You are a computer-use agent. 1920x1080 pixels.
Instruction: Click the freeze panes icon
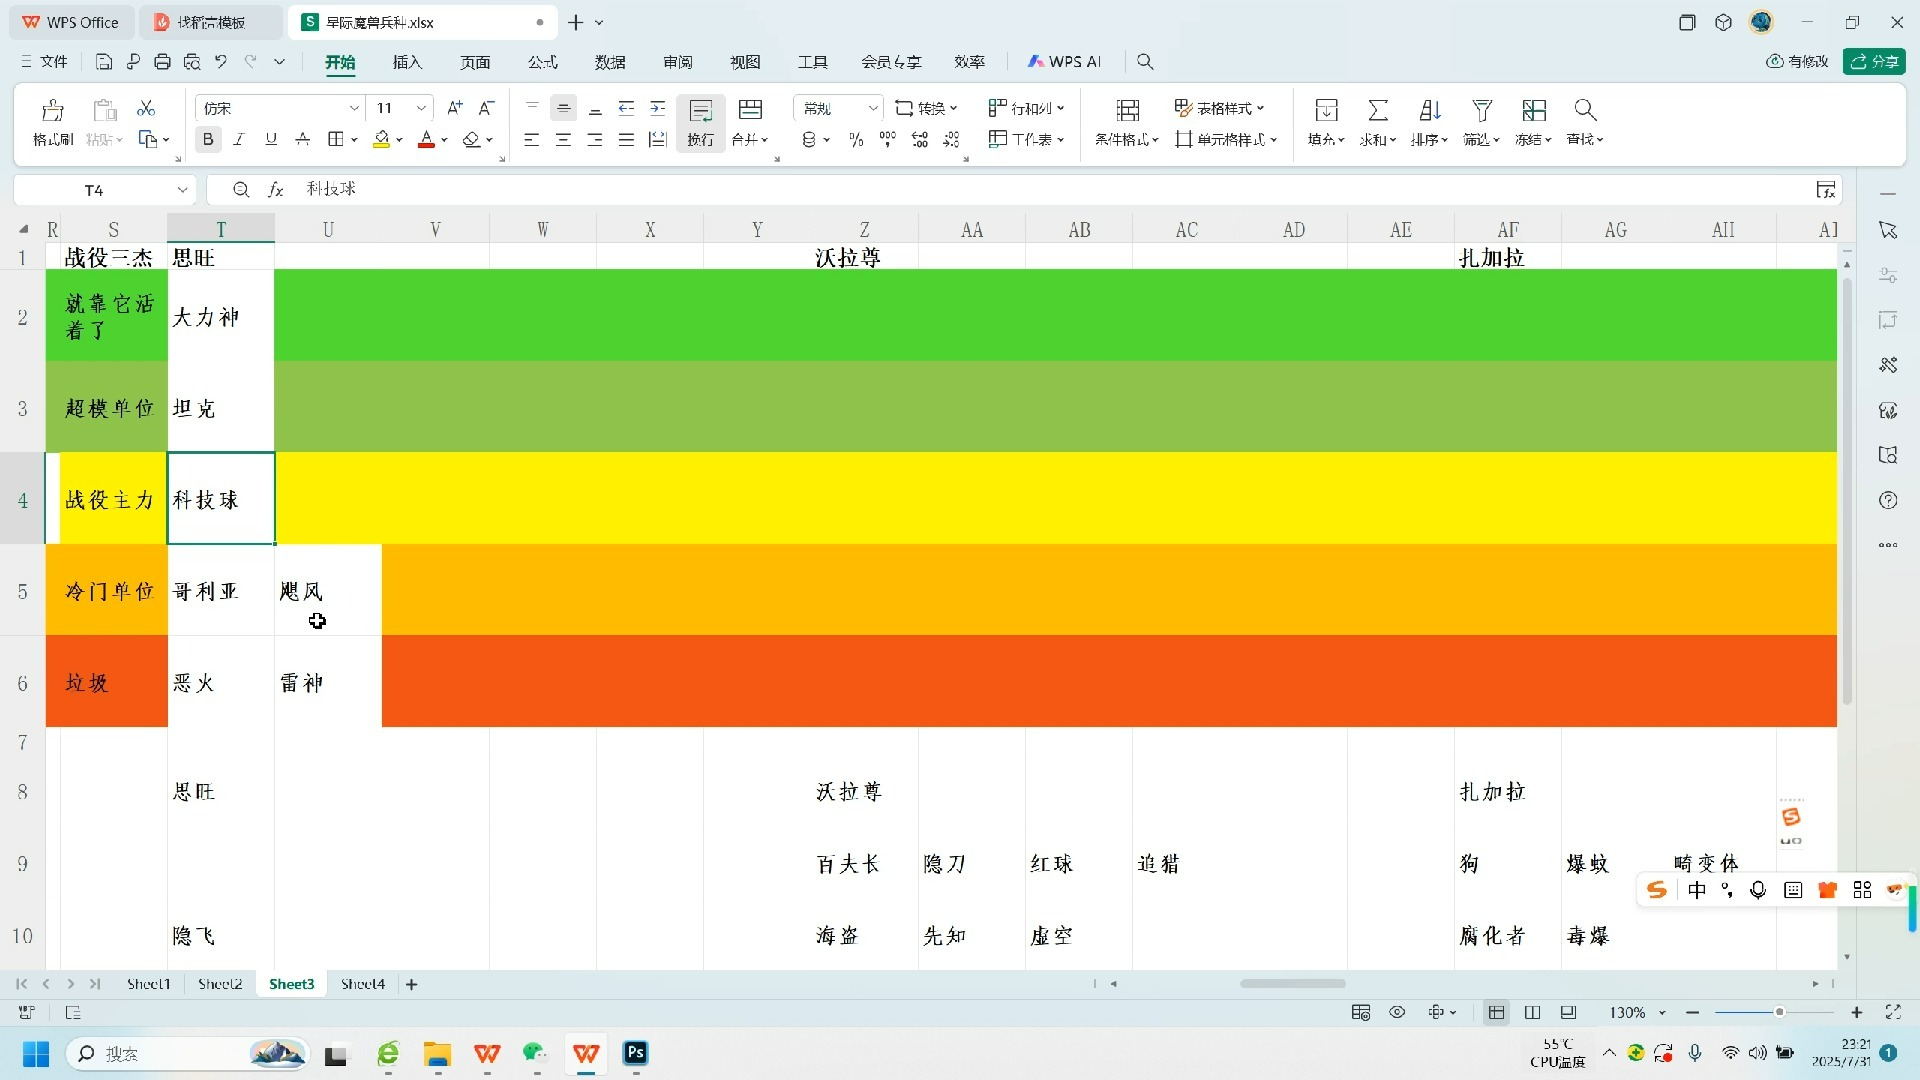coord(1533,110)
